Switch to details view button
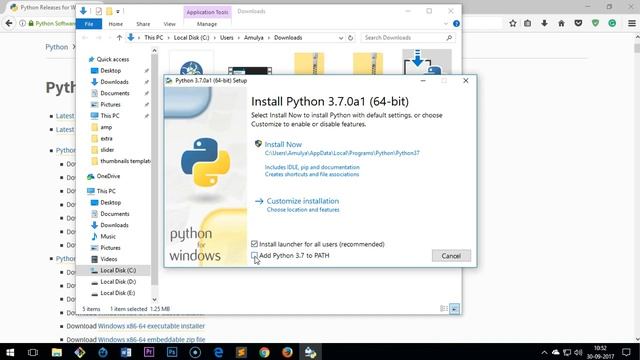640x360 pixels. pyautogui.click(x=444, y=309)
